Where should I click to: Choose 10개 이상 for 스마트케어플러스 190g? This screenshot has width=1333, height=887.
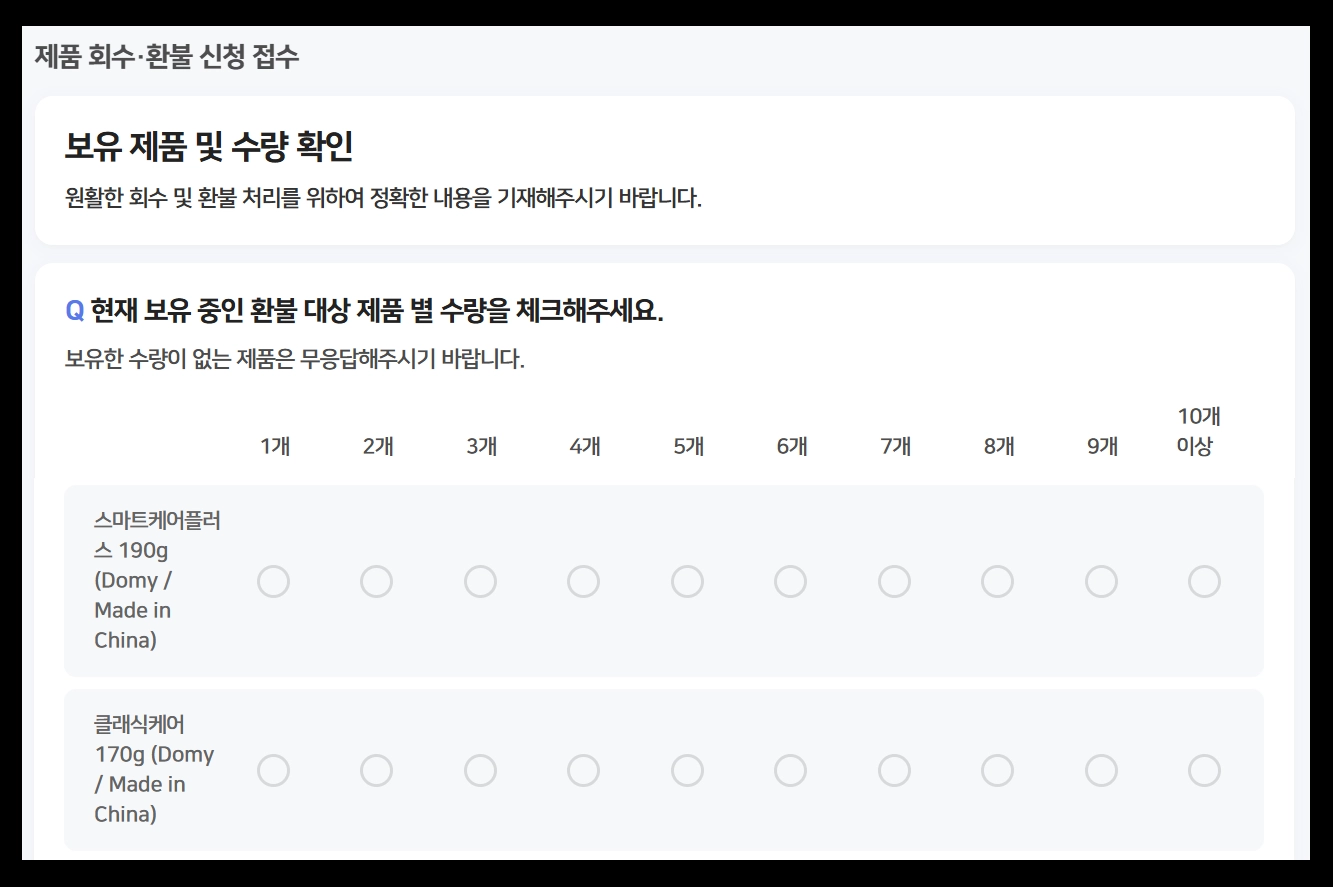[x=1204, y=580]
